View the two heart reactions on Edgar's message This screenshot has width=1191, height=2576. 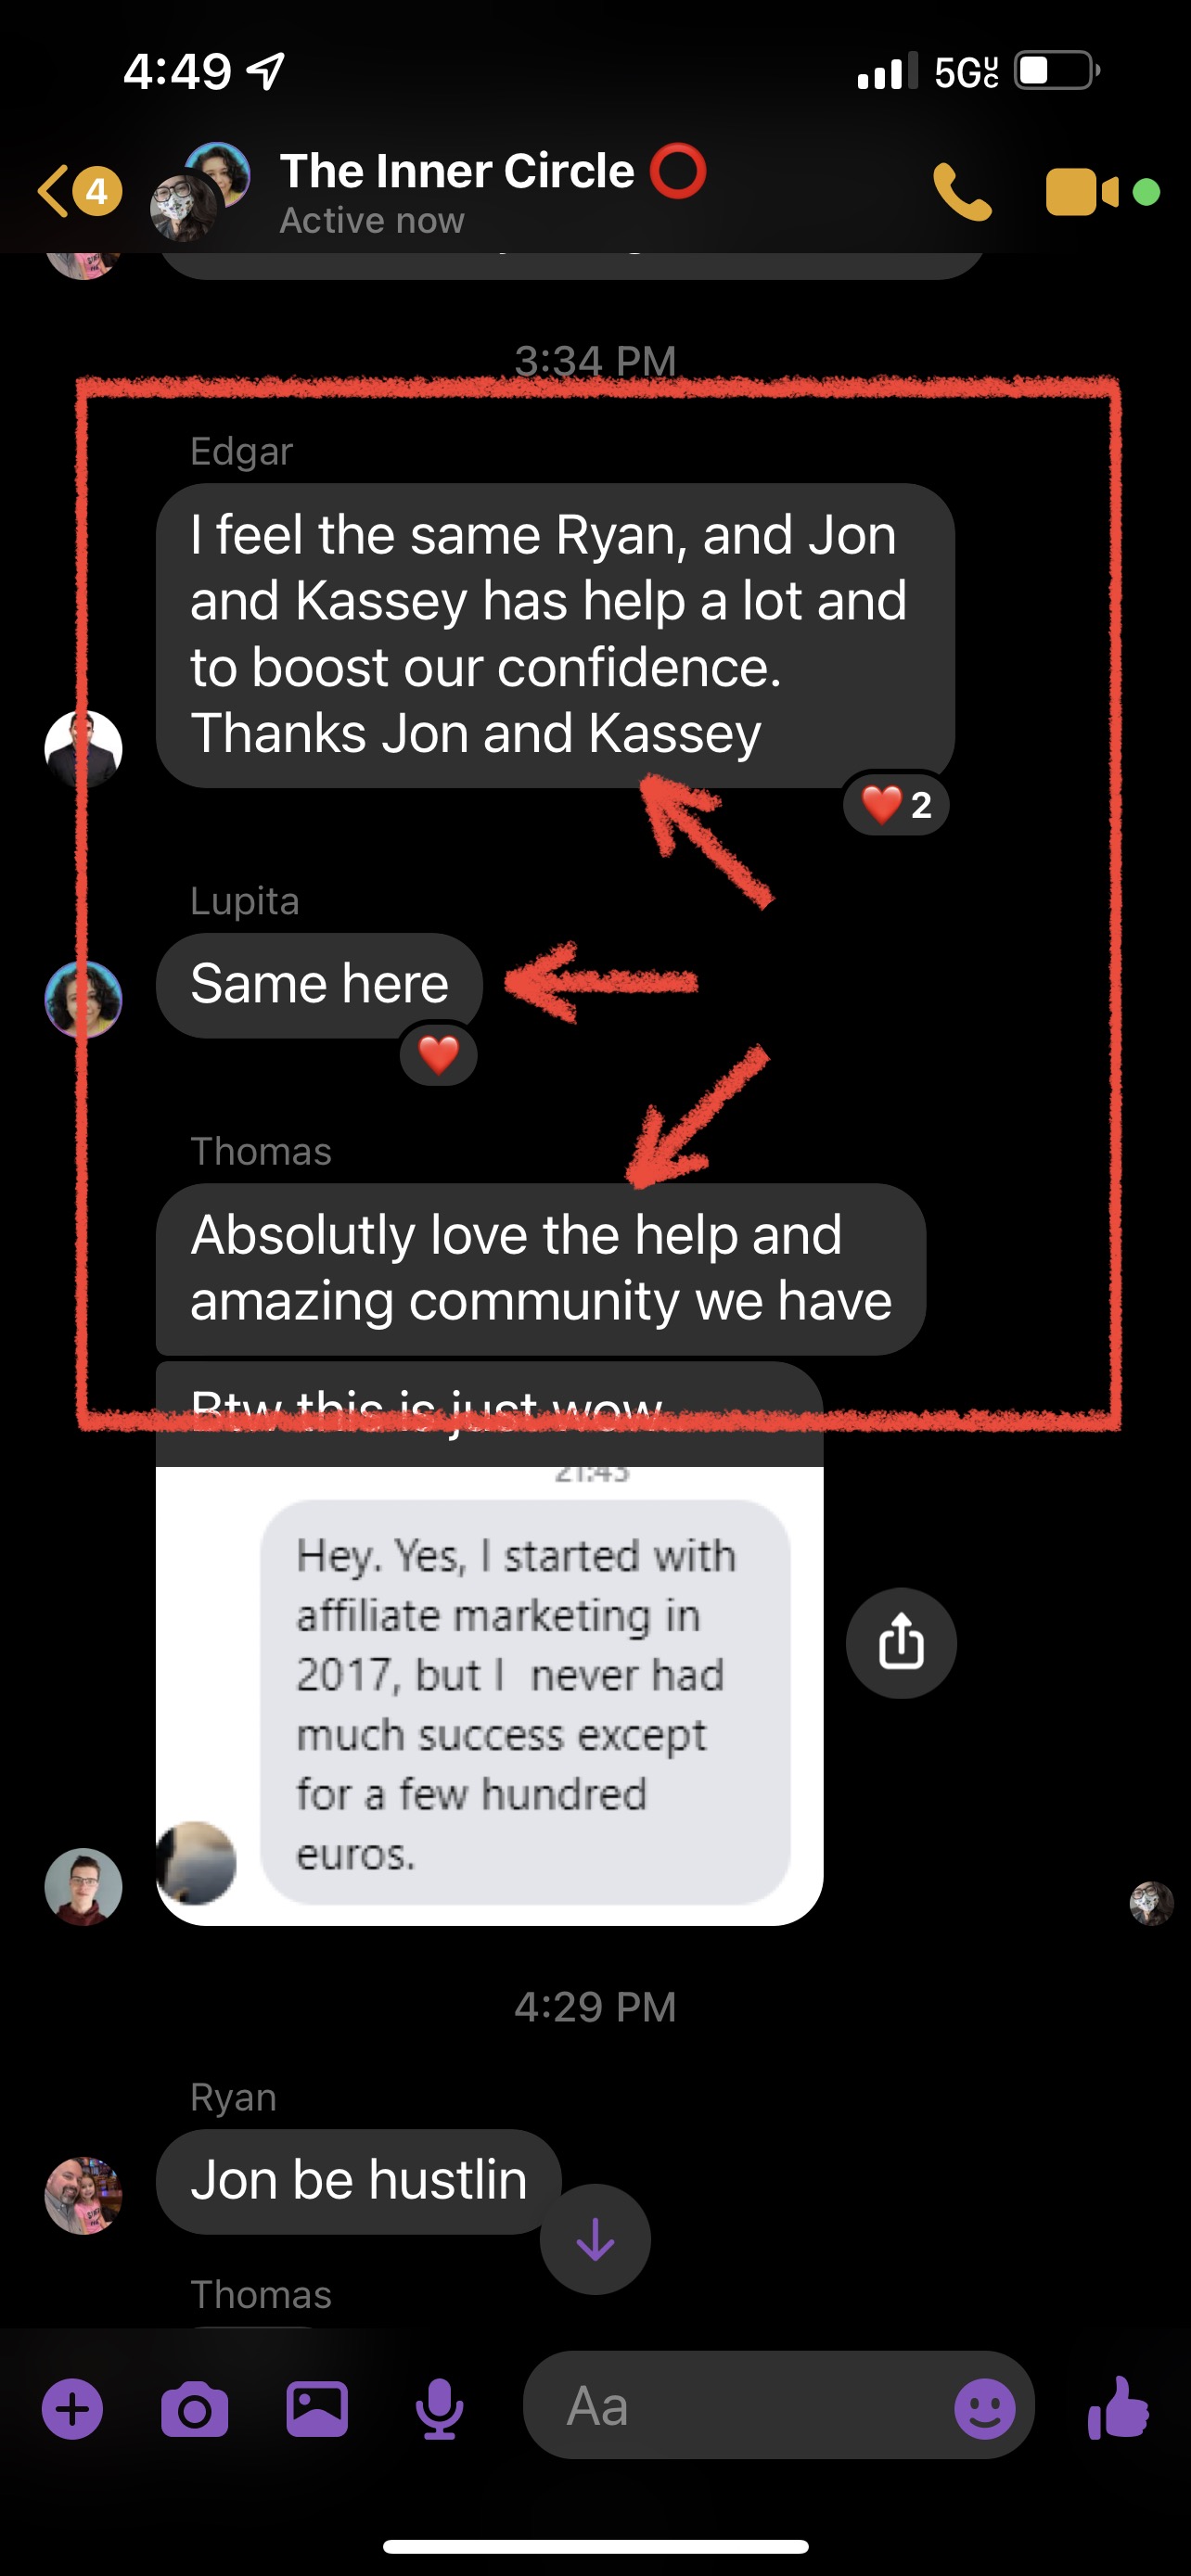896,804
